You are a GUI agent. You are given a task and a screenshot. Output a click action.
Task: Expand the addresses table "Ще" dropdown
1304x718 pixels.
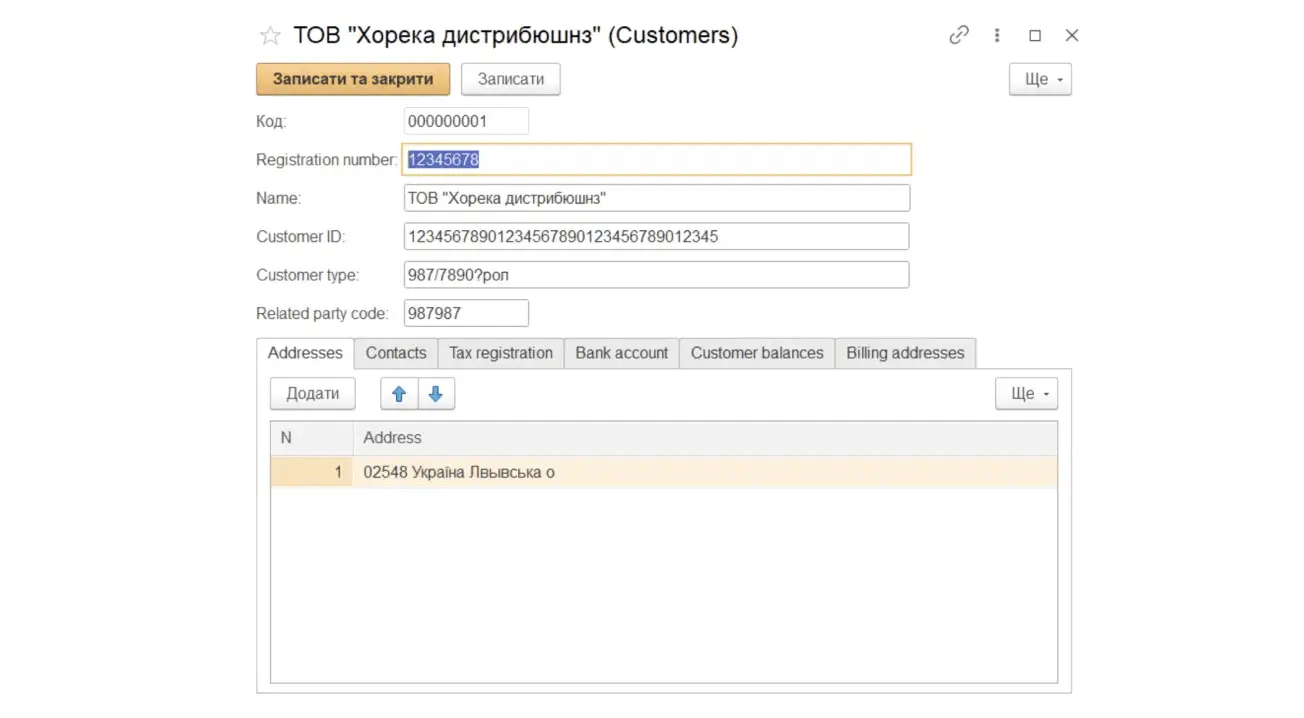(1026, 394)
